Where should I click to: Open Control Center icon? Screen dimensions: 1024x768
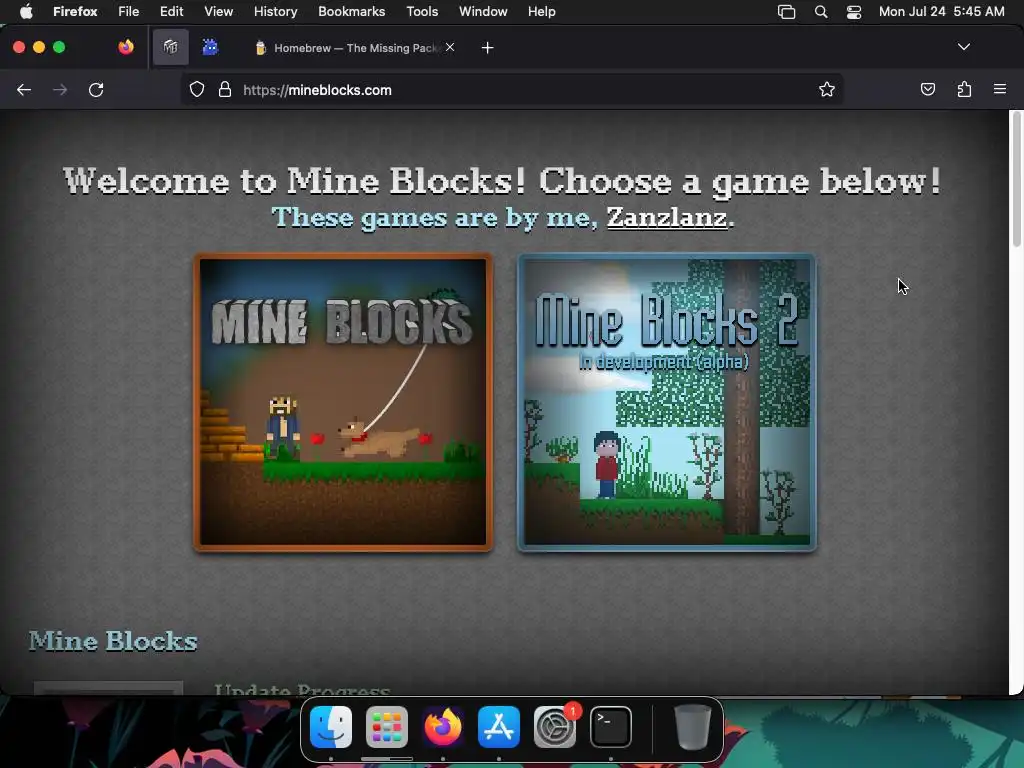pos(854,12)
